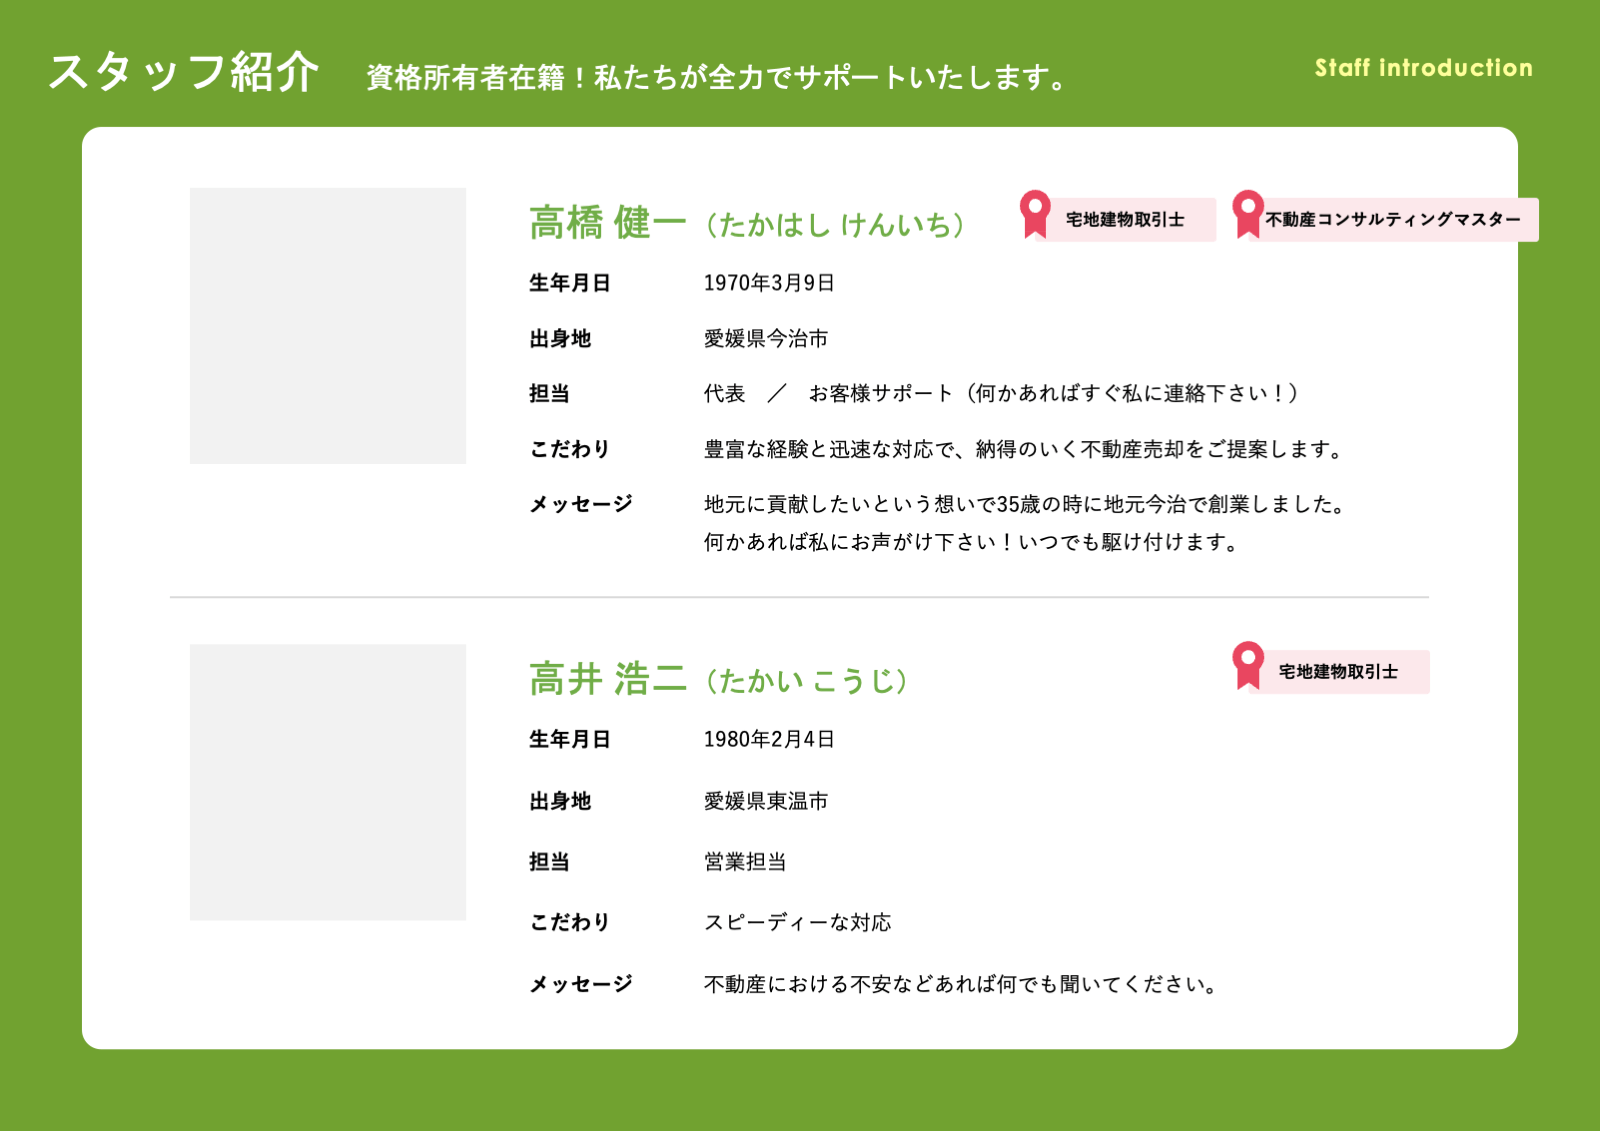
Task: Click the birthplace 愛媛県今治市
Action: click(766, 339)
